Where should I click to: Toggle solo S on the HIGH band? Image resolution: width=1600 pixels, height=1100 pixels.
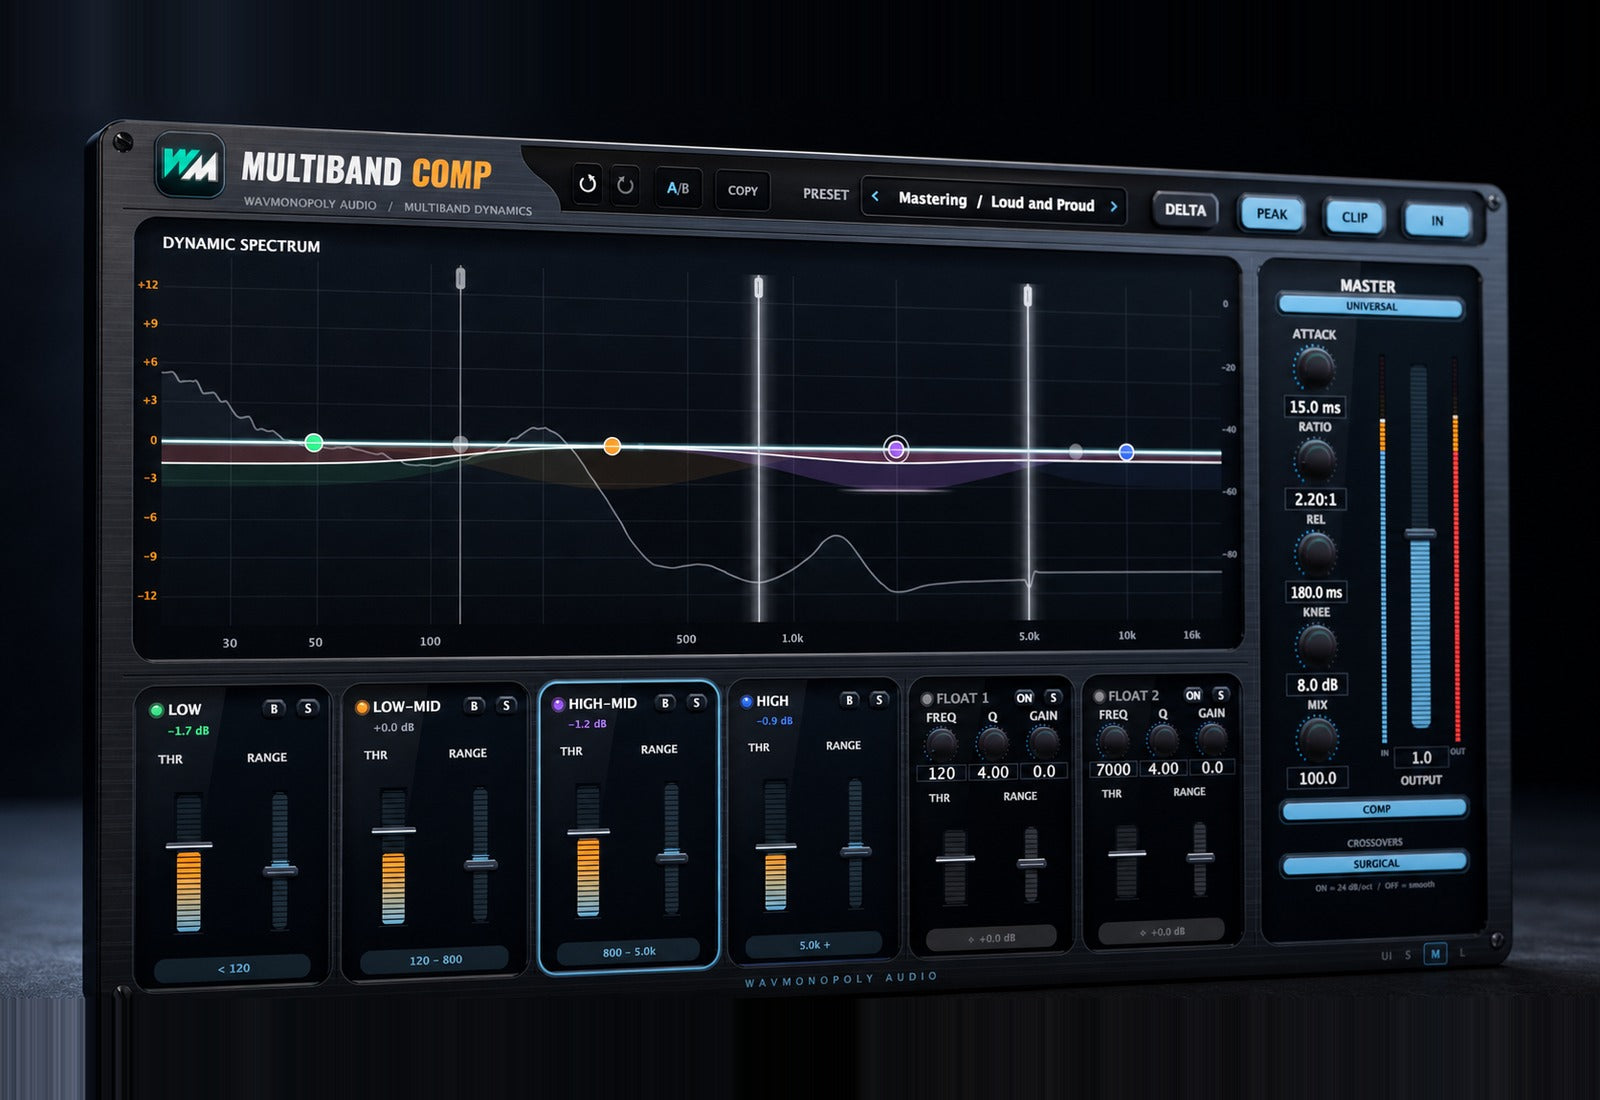(879, 700)
